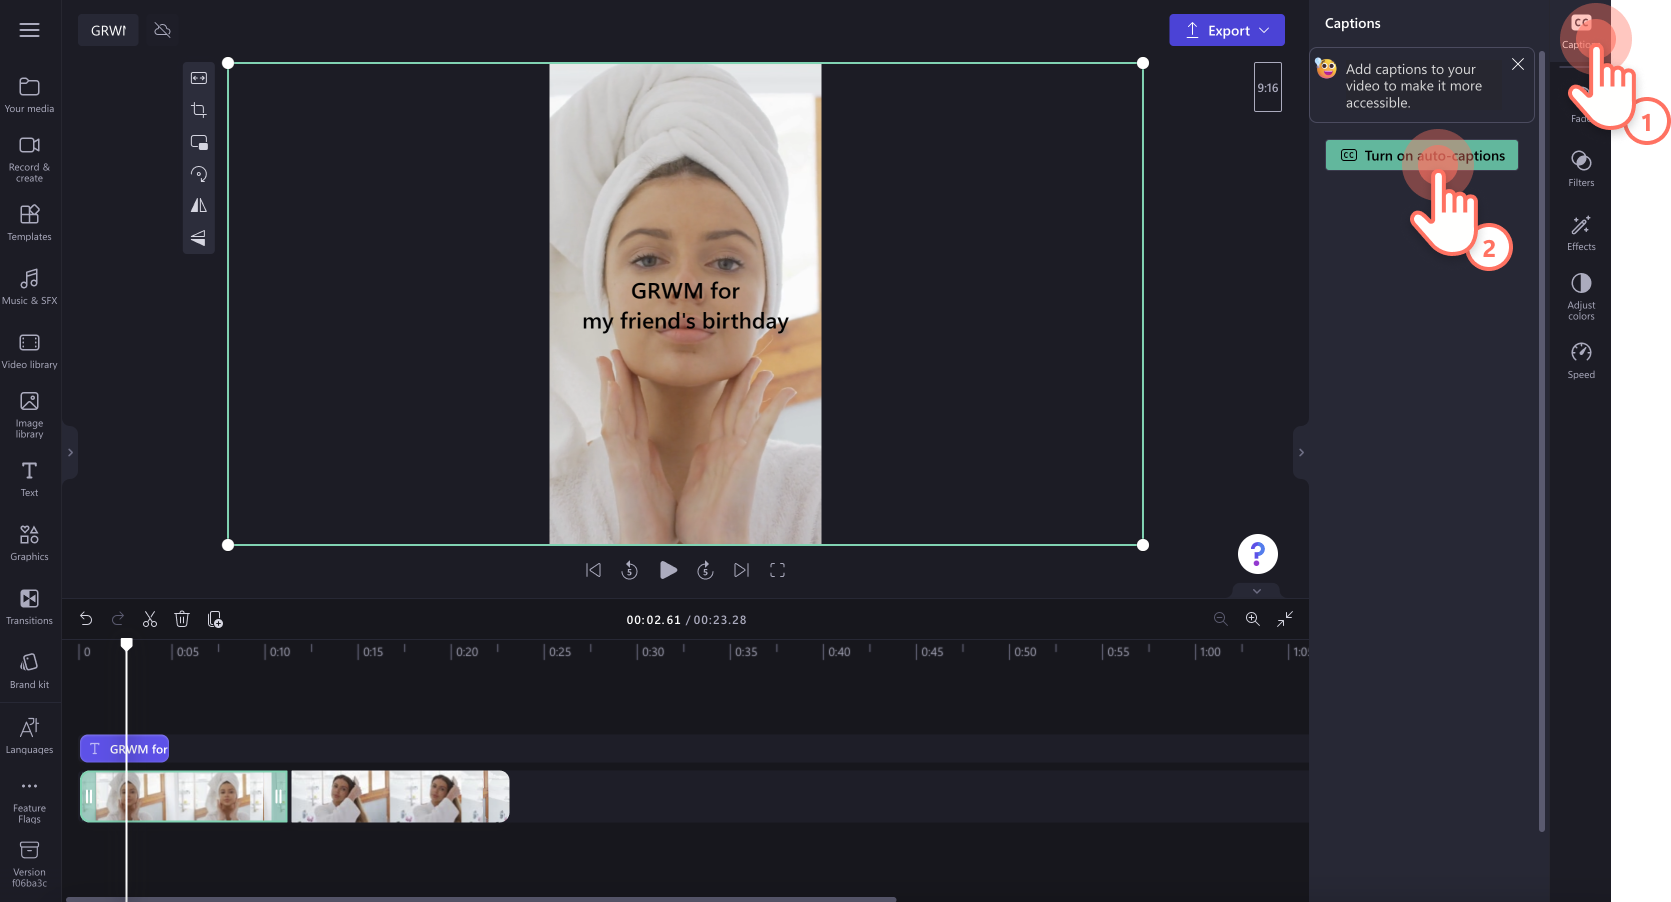Click the Version f06ba3c item
Image resolution: width=1671 pixels, height=902 pixels.
(x=30, y=864)
